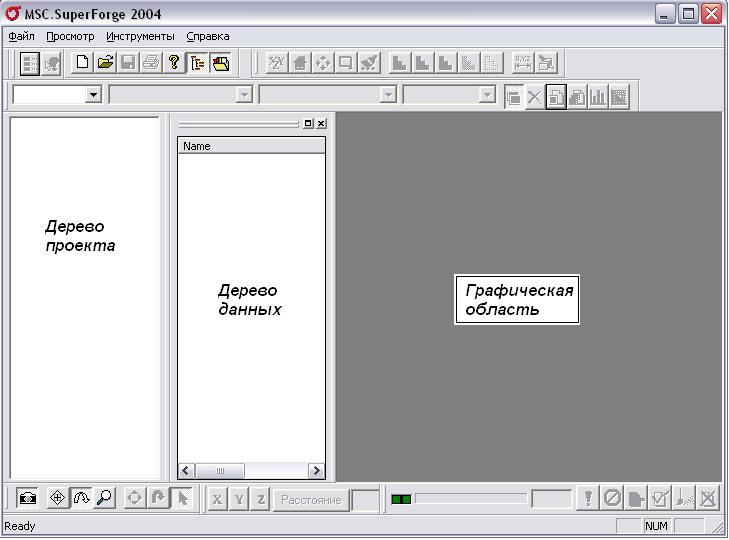Click the floppy disk Save icon
The image size is (729, 540).
pyautogui.click(x=128, y=63)
